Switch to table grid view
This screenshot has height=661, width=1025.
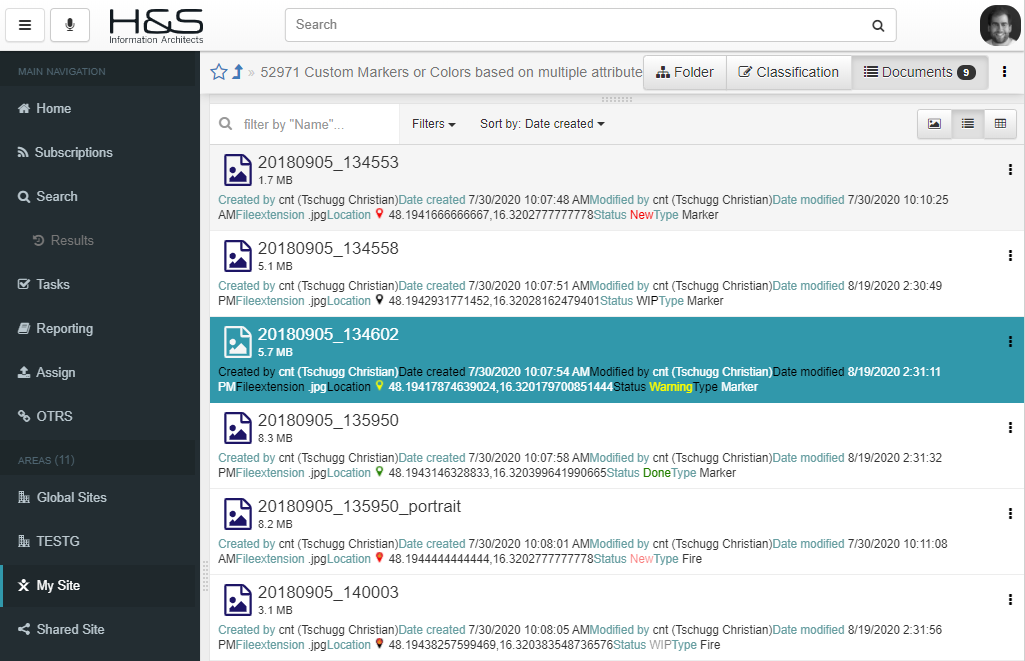click(1000, 124)
